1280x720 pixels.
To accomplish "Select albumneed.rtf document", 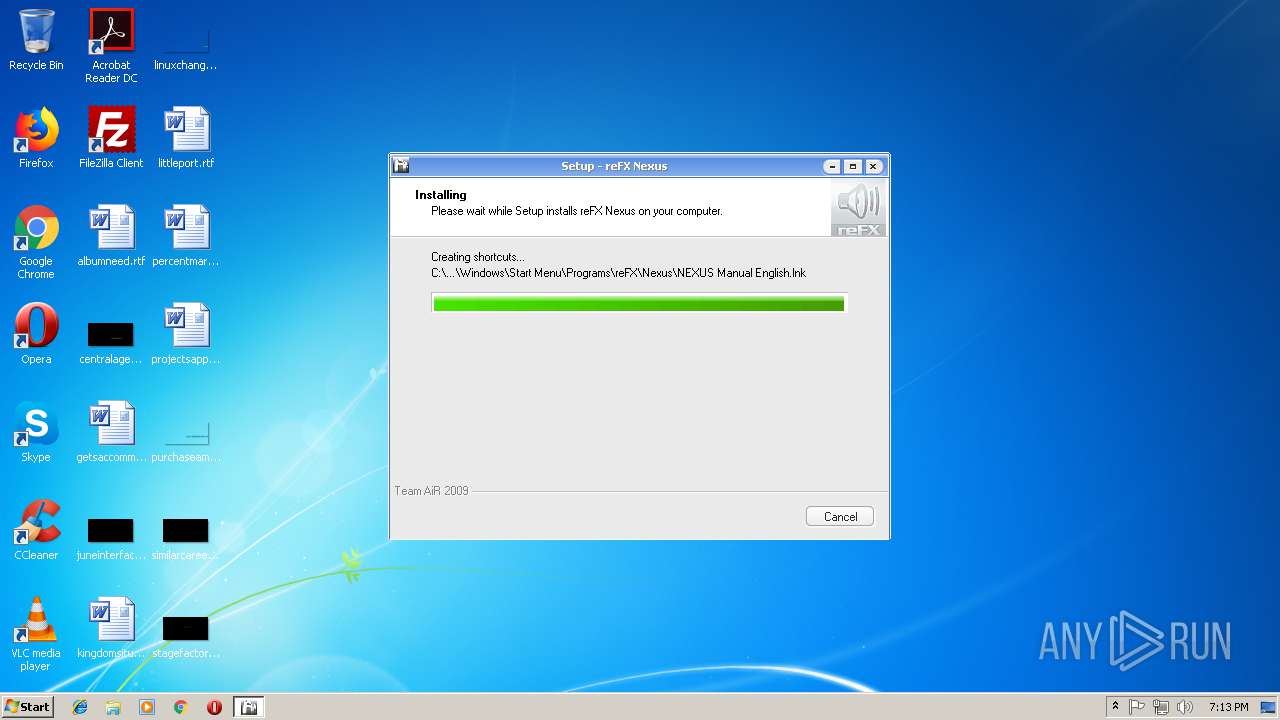I will (111, 236).
